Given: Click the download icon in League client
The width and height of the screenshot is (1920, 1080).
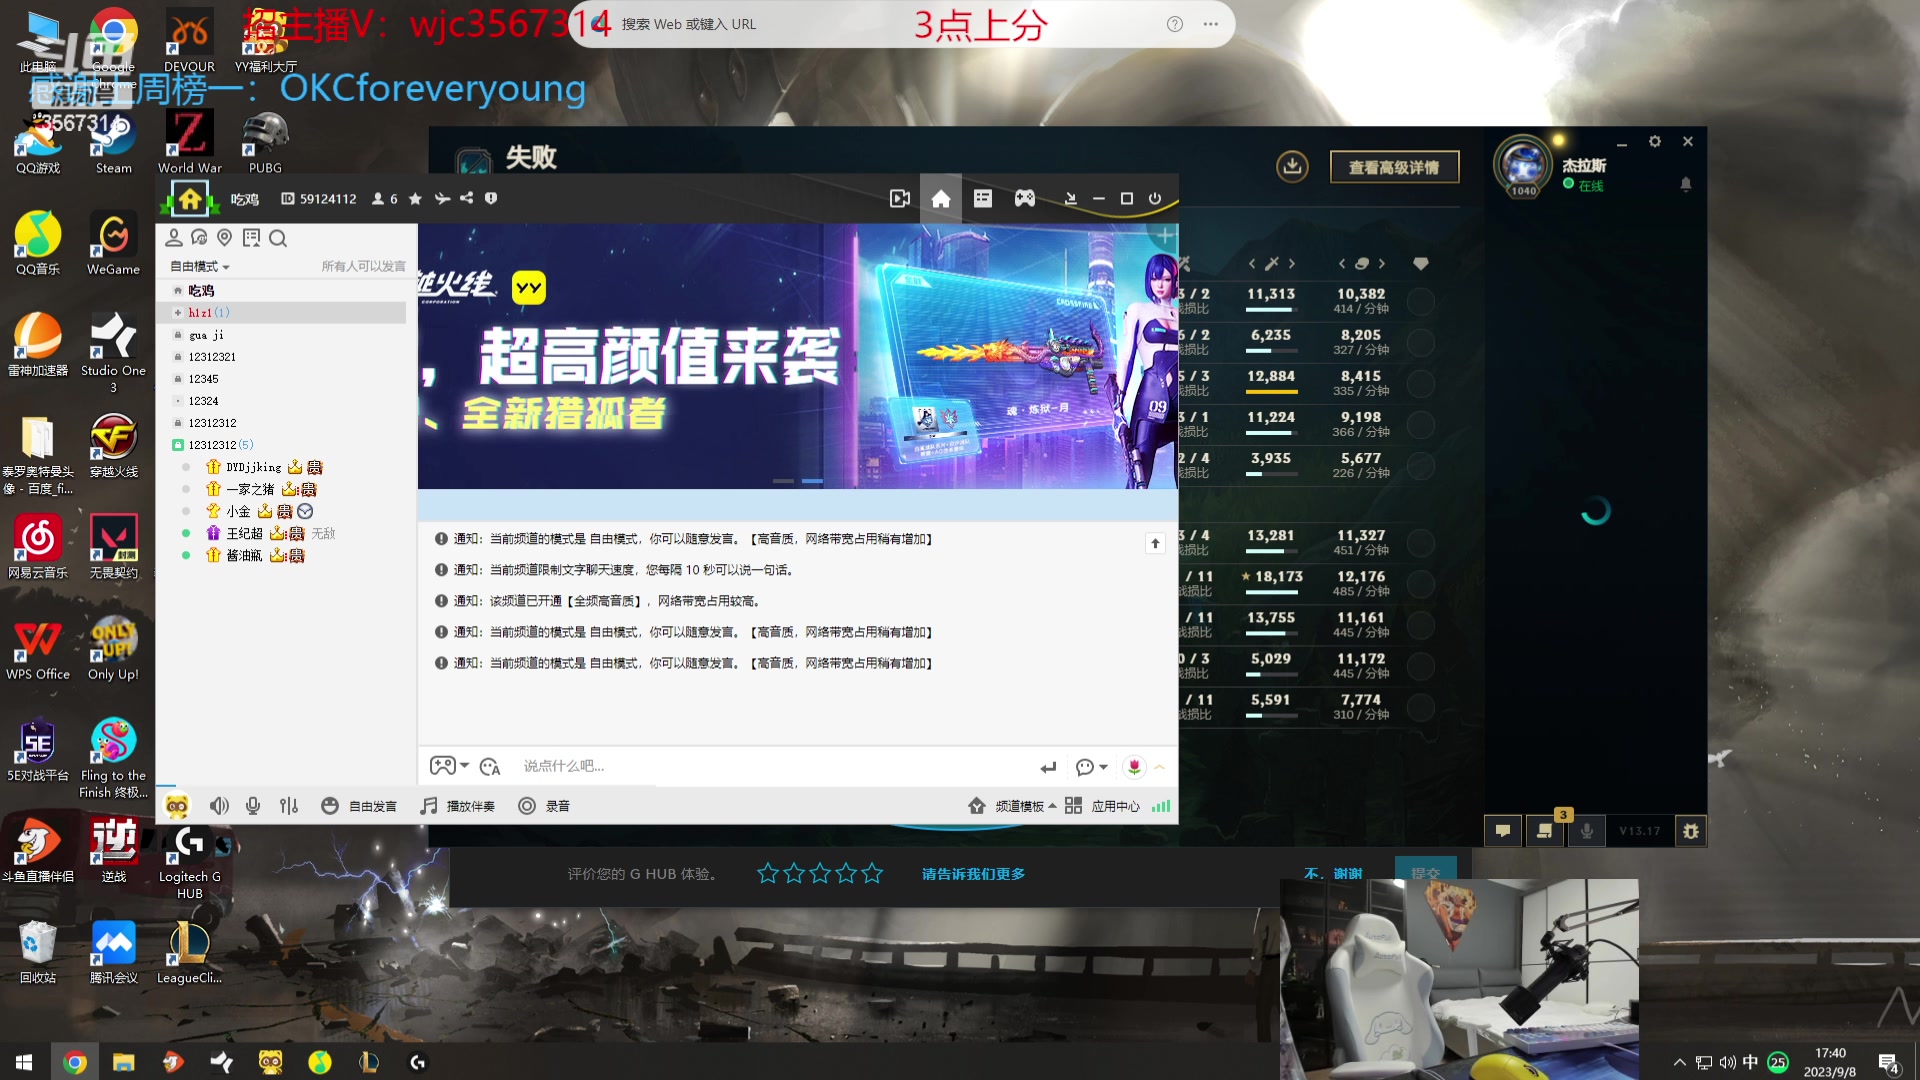Looking at the screenshot, I should coord(1292,166).
